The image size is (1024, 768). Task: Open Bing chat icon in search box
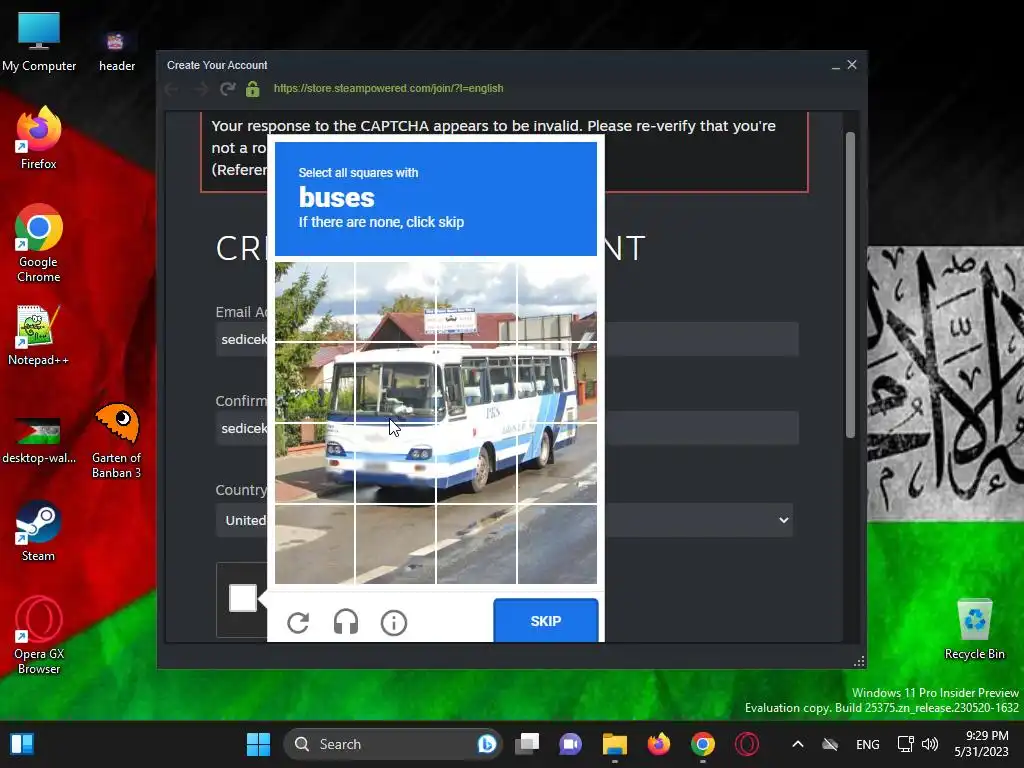tap(487, 744)
